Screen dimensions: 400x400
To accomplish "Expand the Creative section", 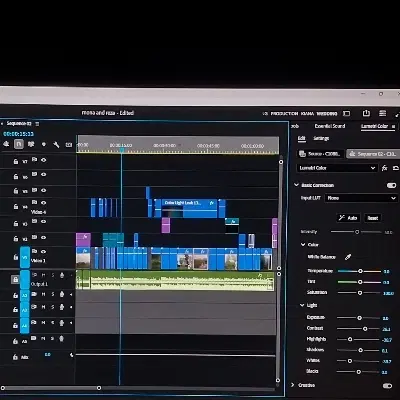I will click(293, 385).
